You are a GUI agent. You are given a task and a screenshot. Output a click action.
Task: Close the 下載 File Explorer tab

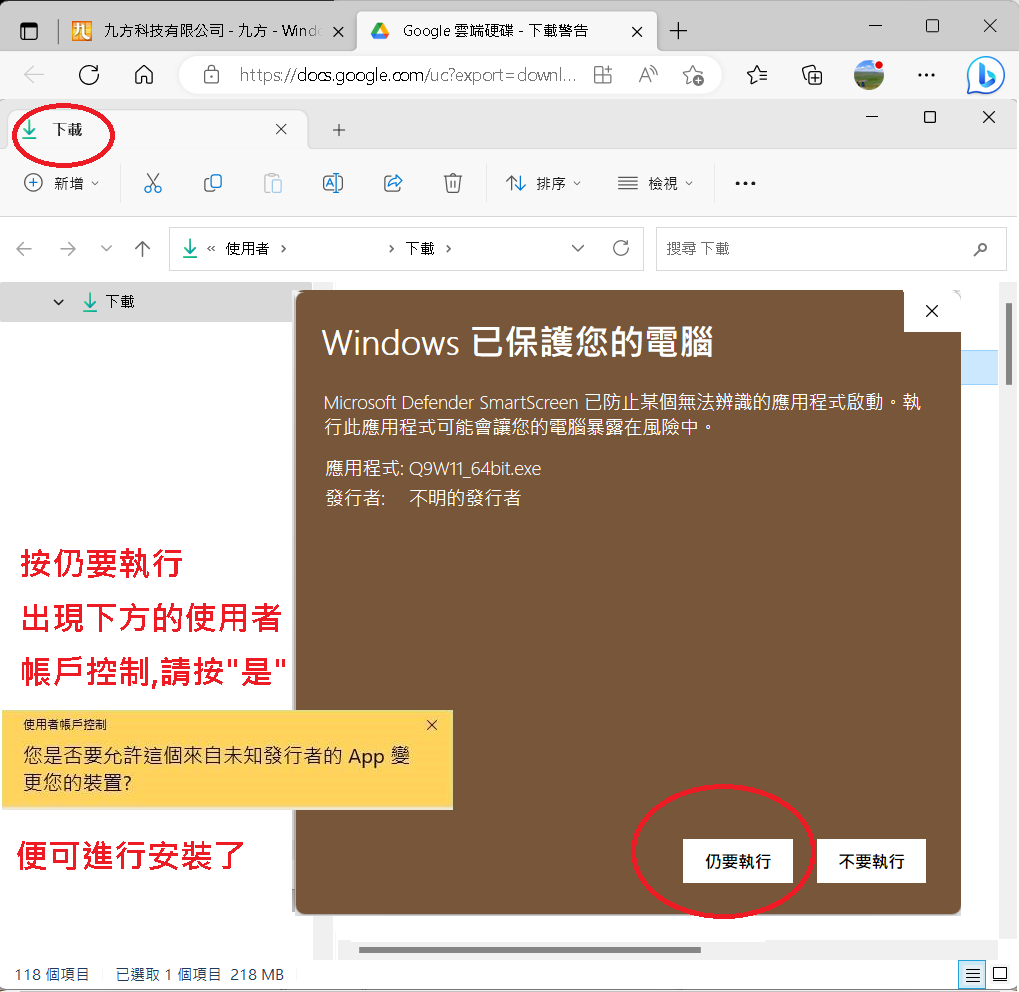[x=281, y=129]
